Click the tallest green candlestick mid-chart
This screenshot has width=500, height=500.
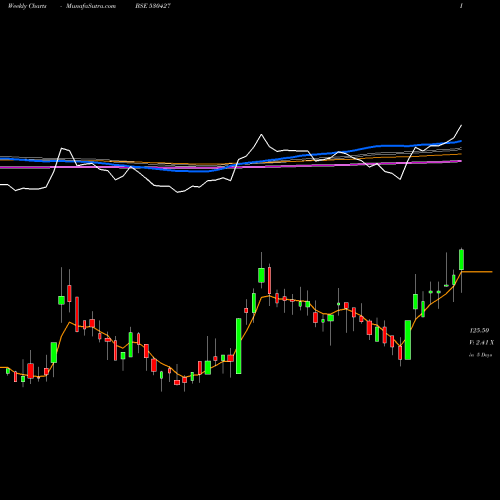tap(239, 346)
